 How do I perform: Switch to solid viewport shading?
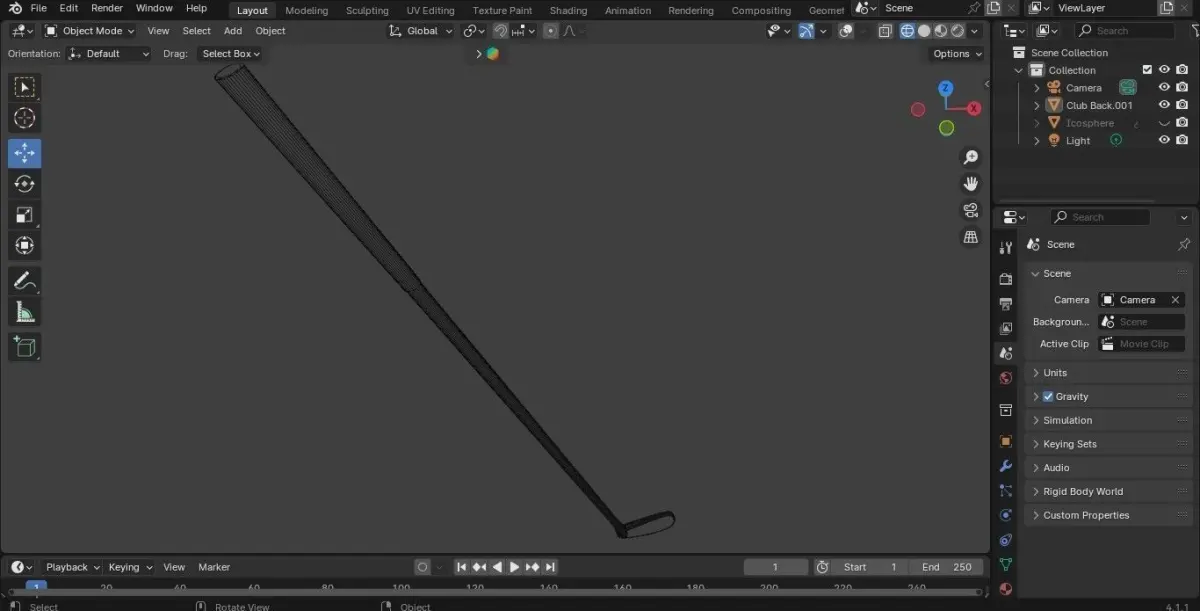point(924,31)
